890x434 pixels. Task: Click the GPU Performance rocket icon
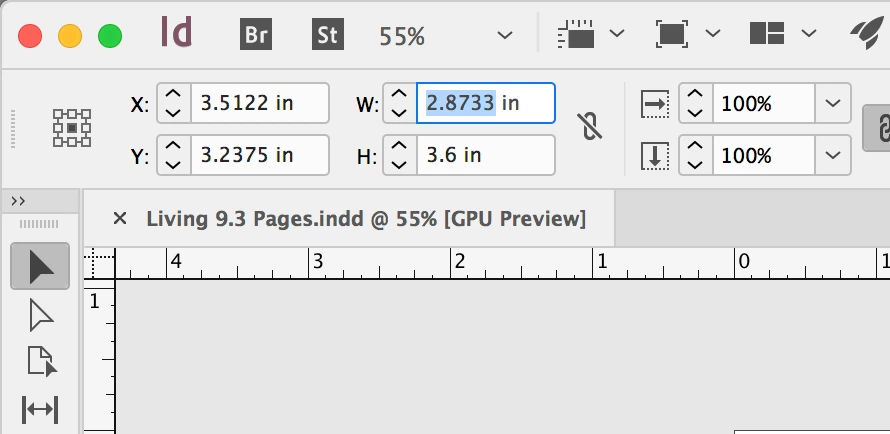pyautogui.click(x=868, y=33)
